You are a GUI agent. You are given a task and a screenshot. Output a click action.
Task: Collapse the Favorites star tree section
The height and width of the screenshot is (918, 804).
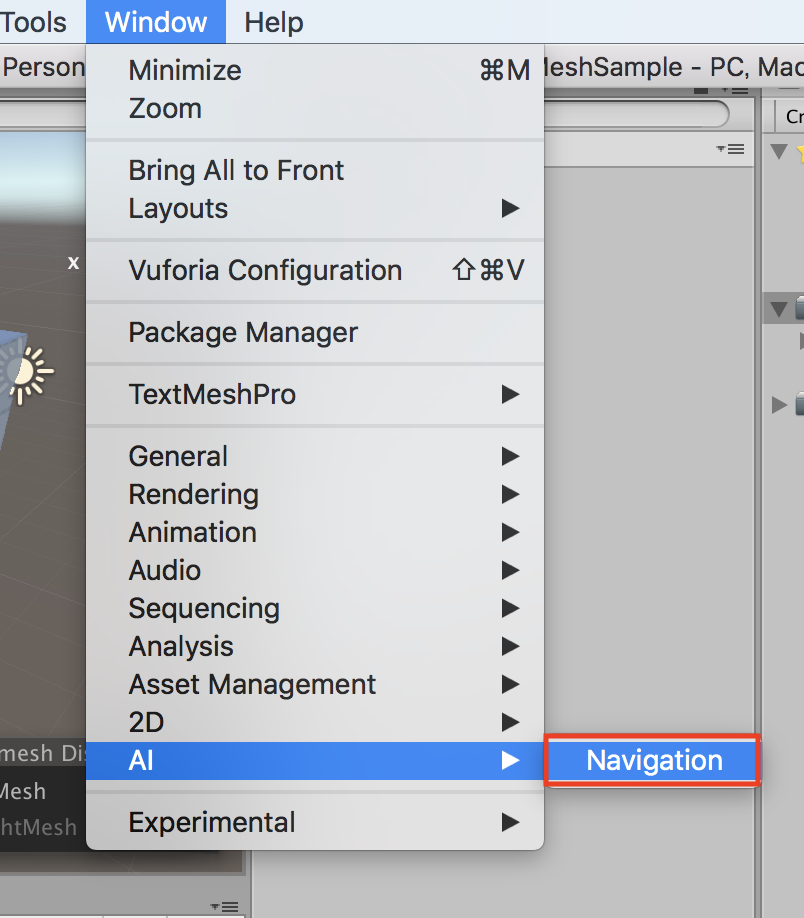pos(779,152)
